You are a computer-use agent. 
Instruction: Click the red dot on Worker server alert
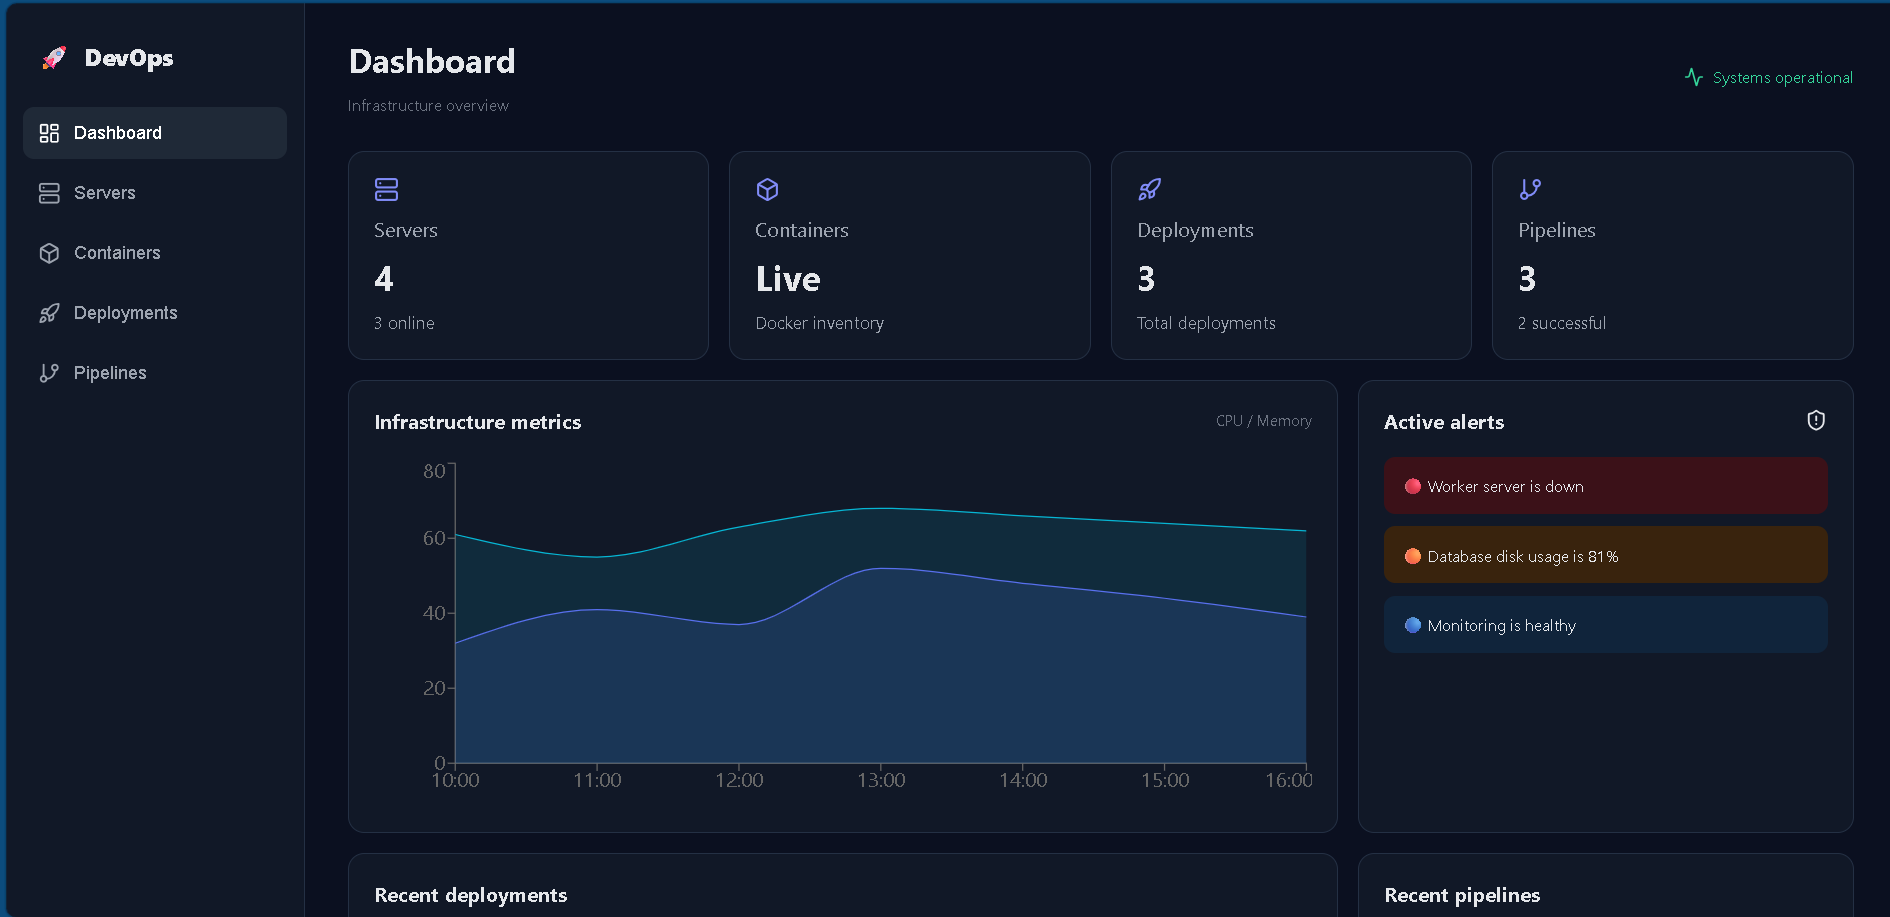pos(1413,486)
